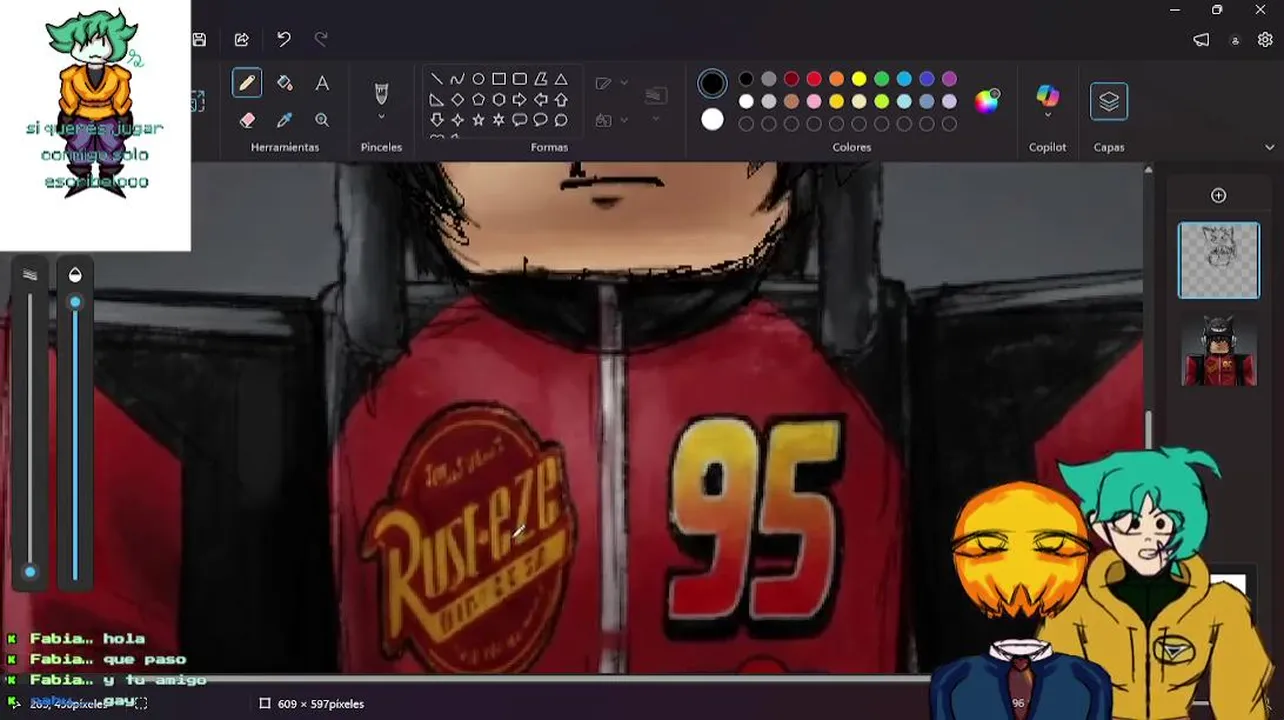The width and height of the screenshot is (1284, 720).
Task: Choose the Rectangle shape
Action: point(499,79)
